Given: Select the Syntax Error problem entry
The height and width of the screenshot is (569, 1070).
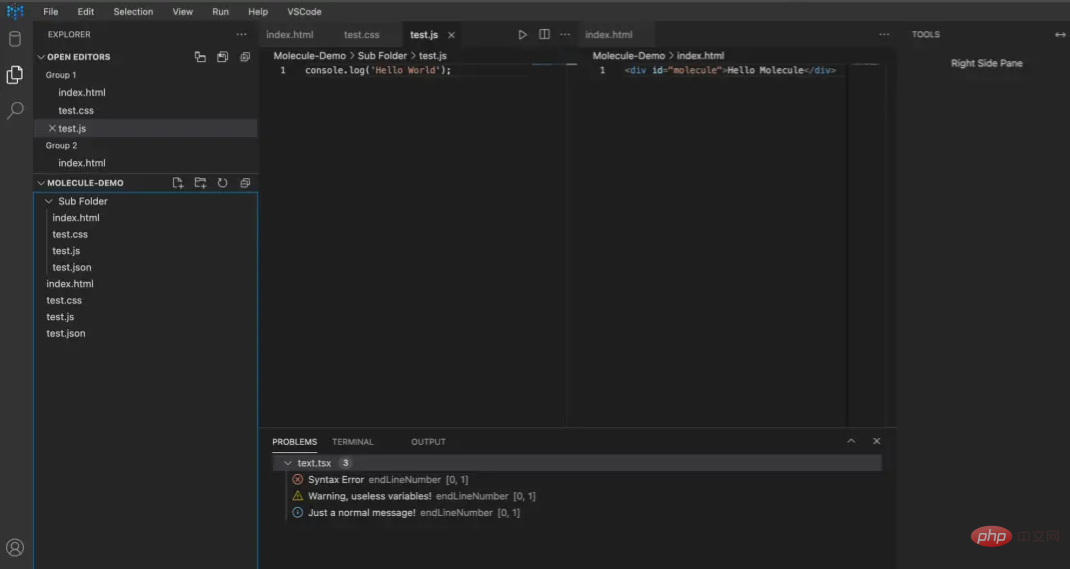Looking at the screenshot, I should [x=336, y=480].
